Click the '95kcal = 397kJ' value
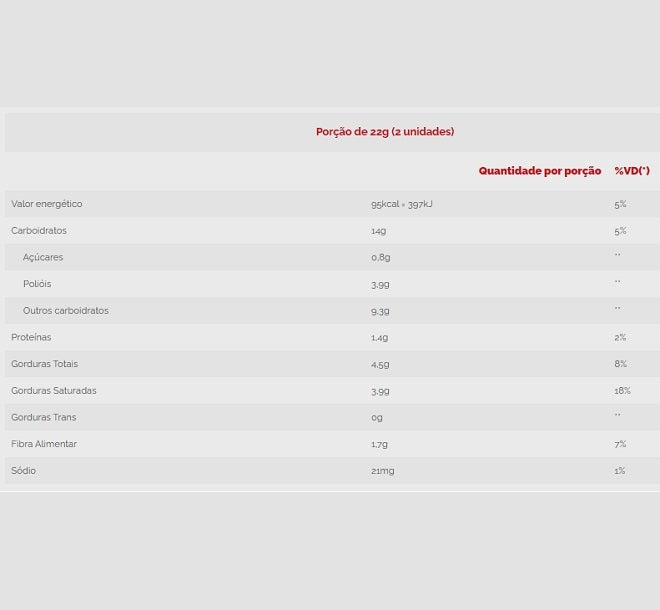This screenshot has width=660, height=610. (401, 204)
